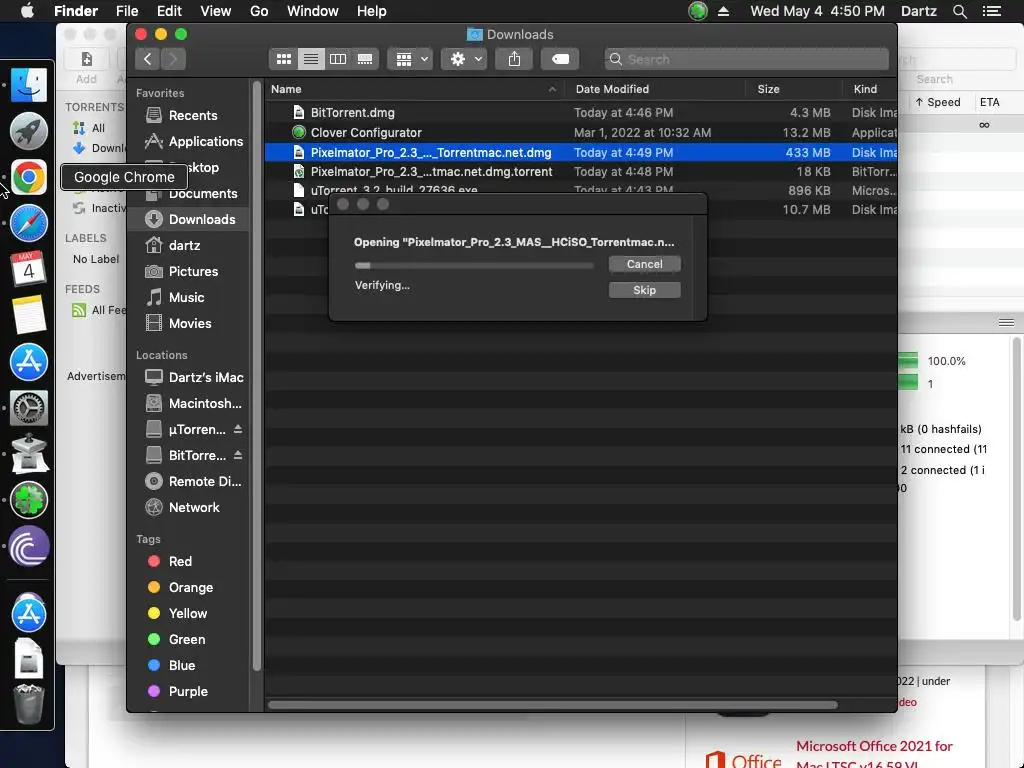Go back with the Finder back arrow
Viewport: 1024px width, 768px height.
click(148, 59)
